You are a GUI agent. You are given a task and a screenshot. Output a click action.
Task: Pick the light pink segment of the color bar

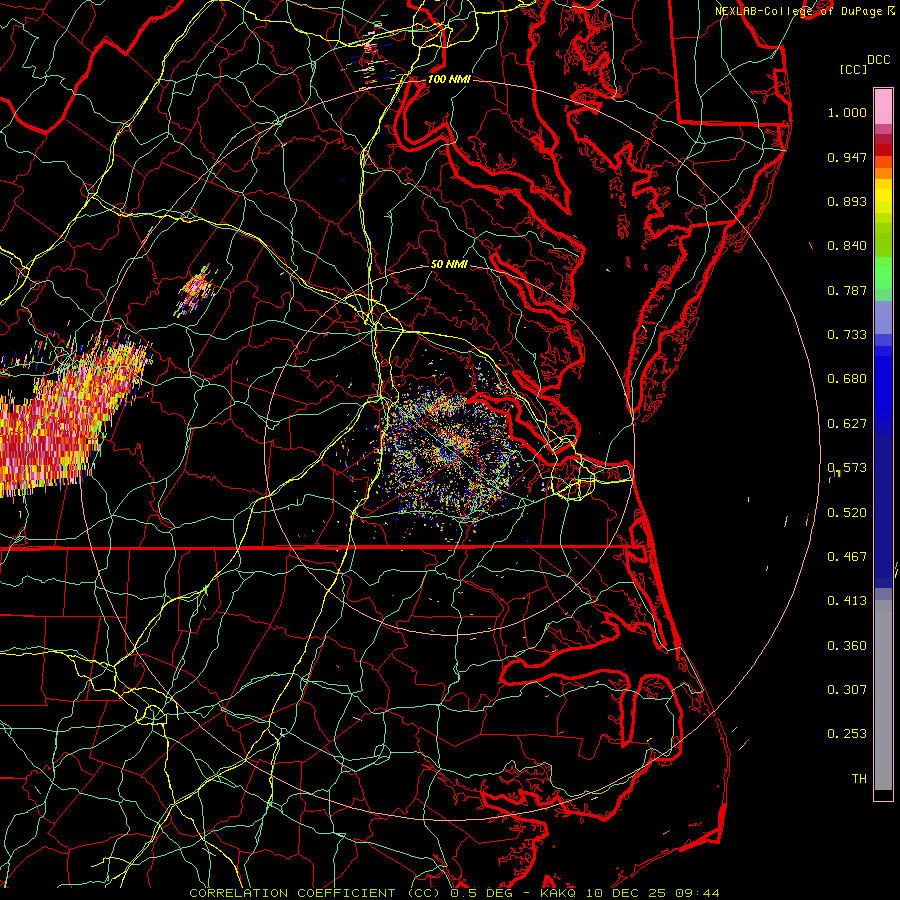(883, 106)
